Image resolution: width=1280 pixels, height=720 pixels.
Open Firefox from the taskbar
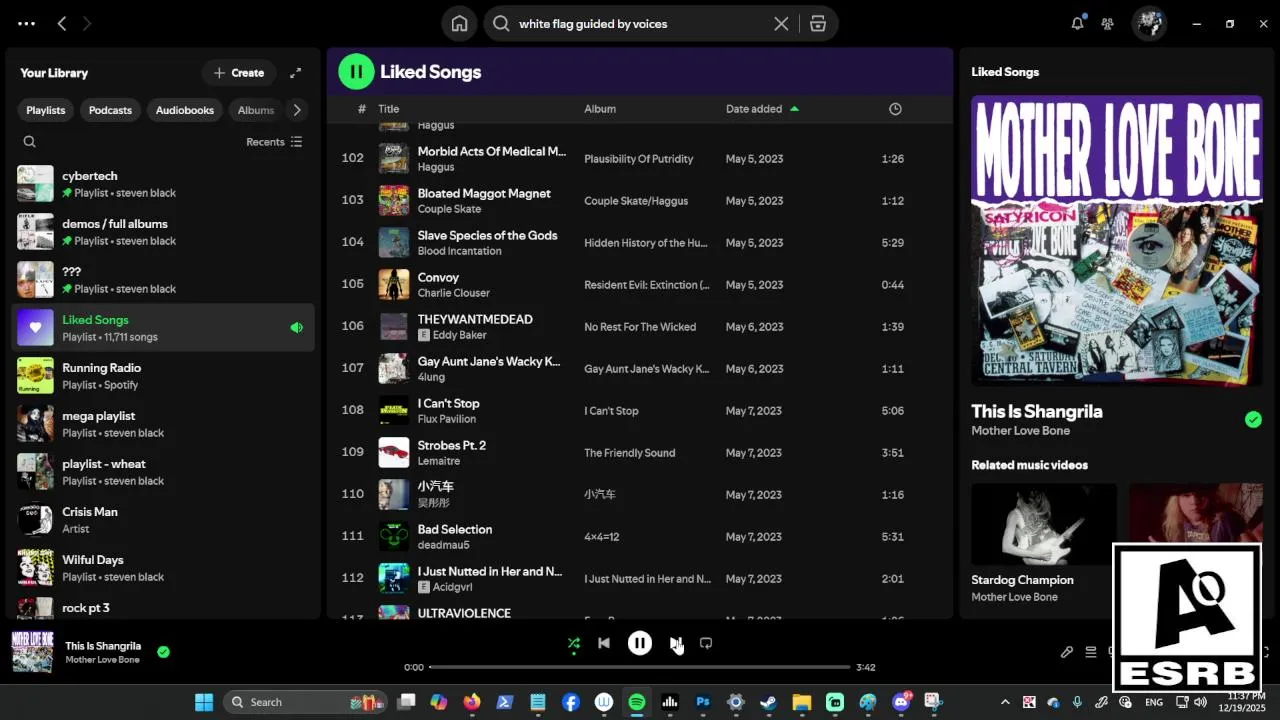coord(472,702)
